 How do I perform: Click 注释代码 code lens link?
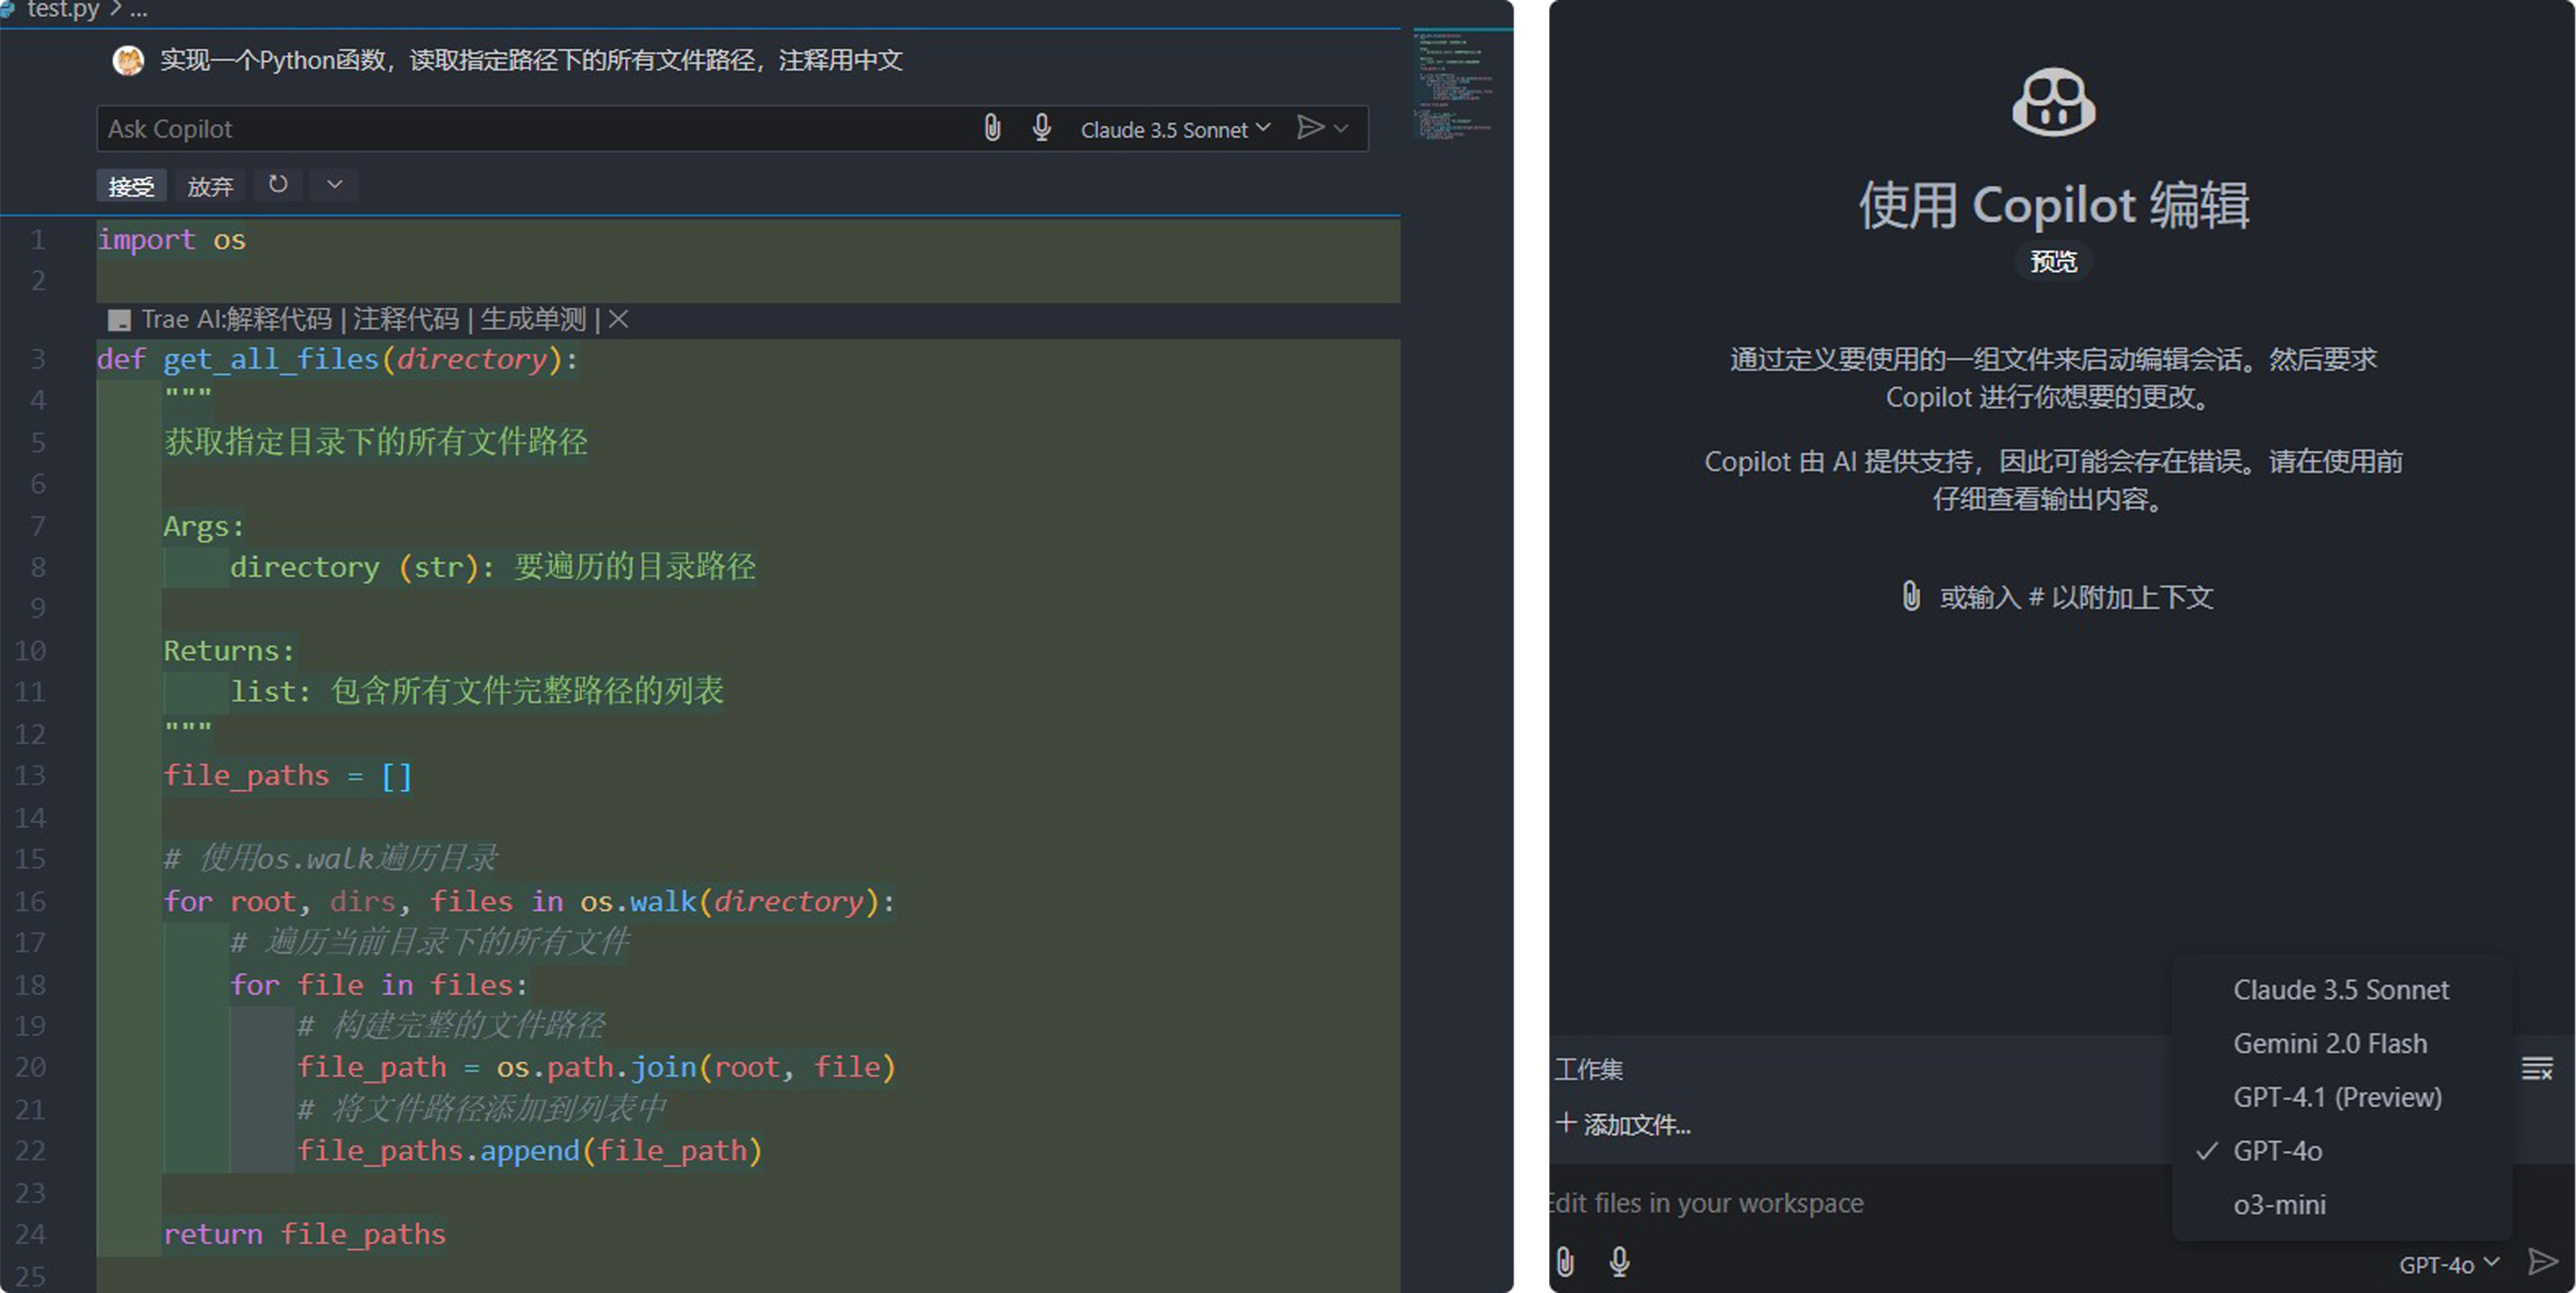click(405, 319)
